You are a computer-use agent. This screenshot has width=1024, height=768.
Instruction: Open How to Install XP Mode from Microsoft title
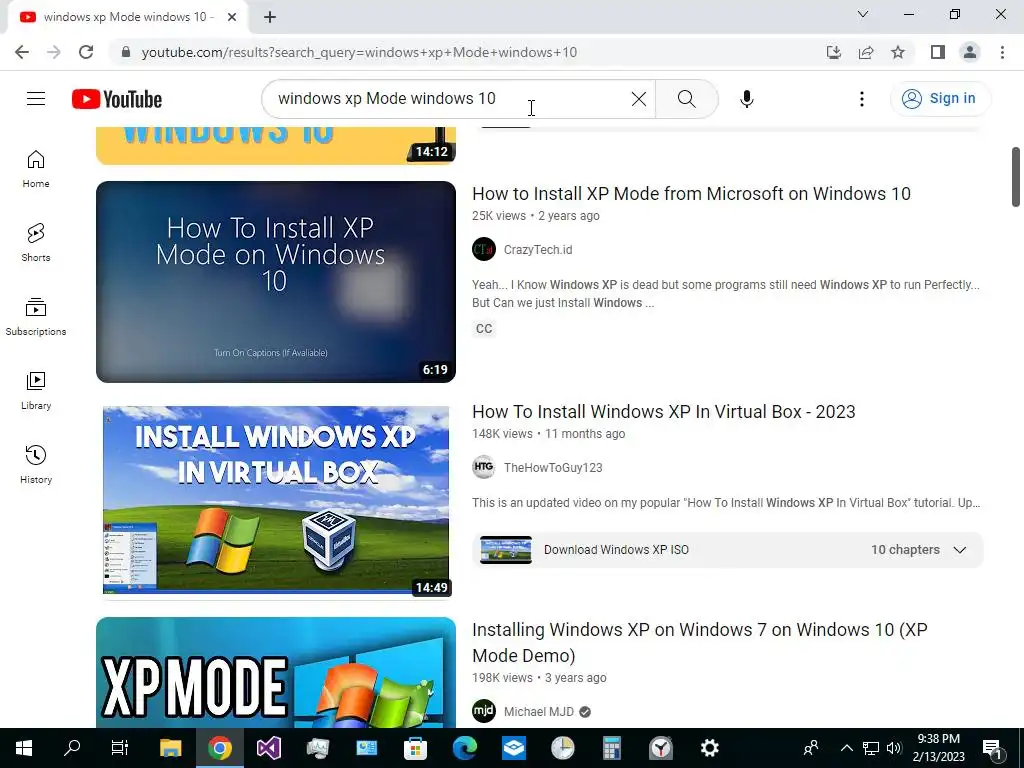(x=691, y=193)
